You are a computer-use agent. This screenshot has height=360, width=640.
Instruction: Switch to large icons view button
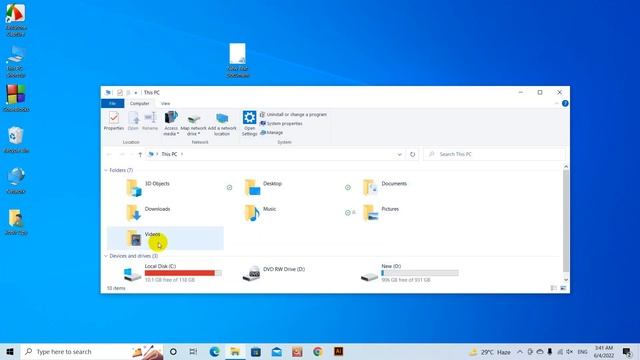[x=563, y=288]
